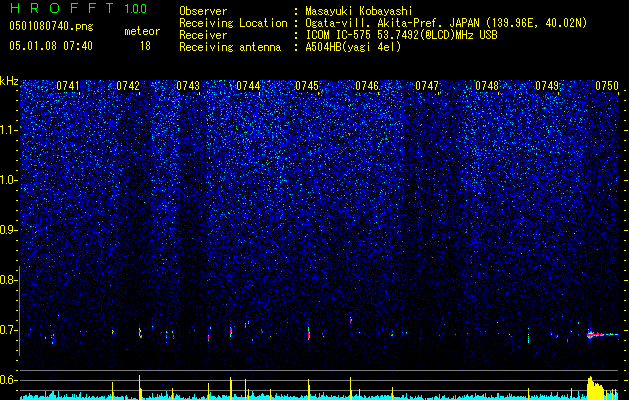Click the 0750 time marker
This screenshot has height=400, width=629.
pyautogui.click(x=607, y=86)
